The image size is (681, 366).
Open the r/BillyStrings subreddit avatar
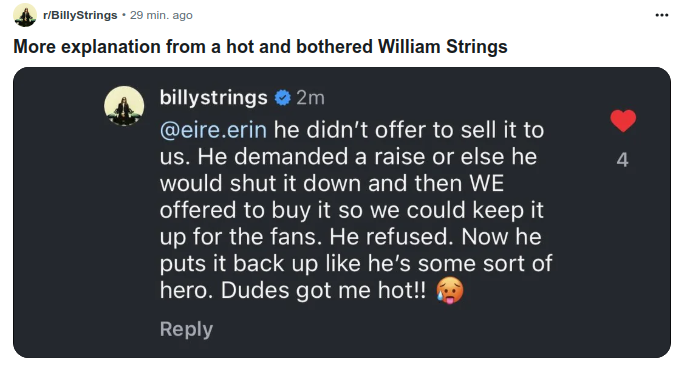25,15
